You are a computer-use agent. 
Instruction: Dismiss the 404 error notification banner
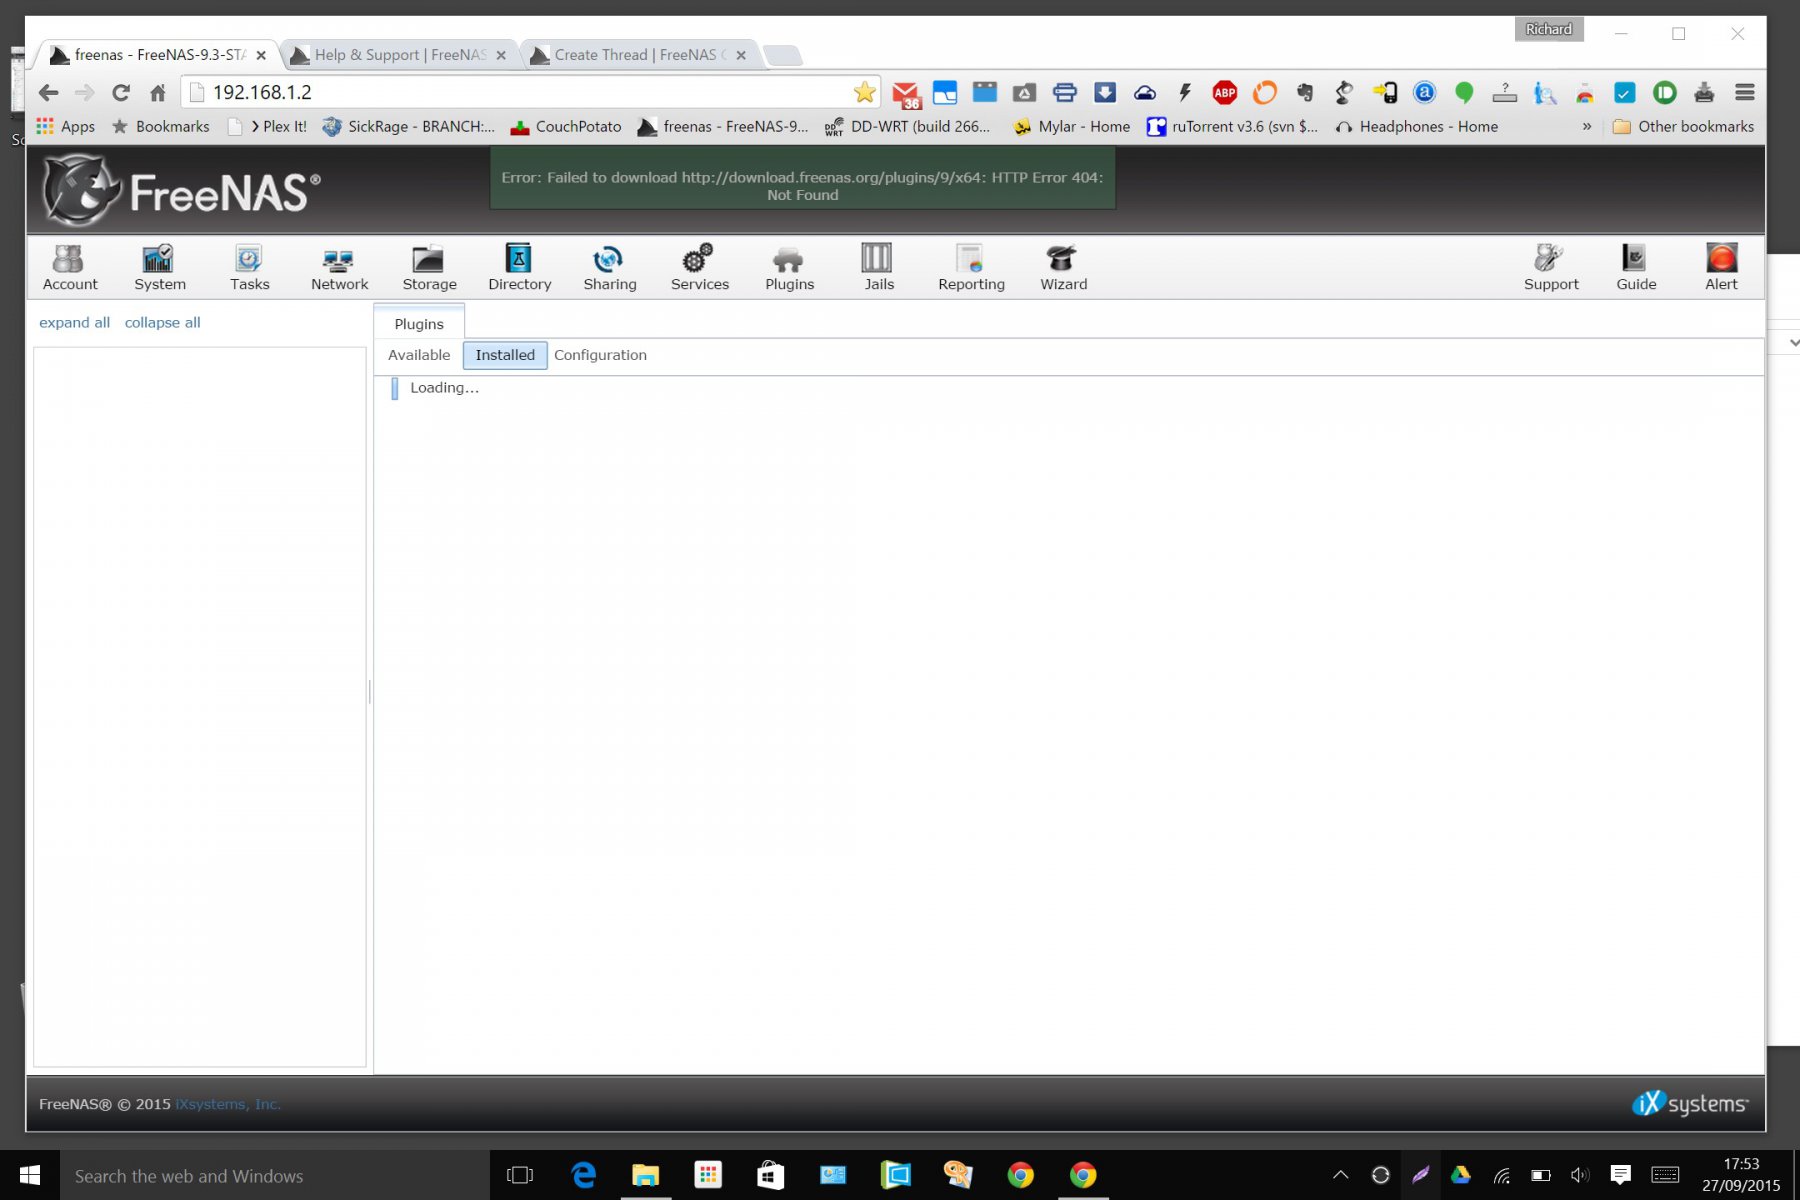pyautogui.click(x=802, y=177)
